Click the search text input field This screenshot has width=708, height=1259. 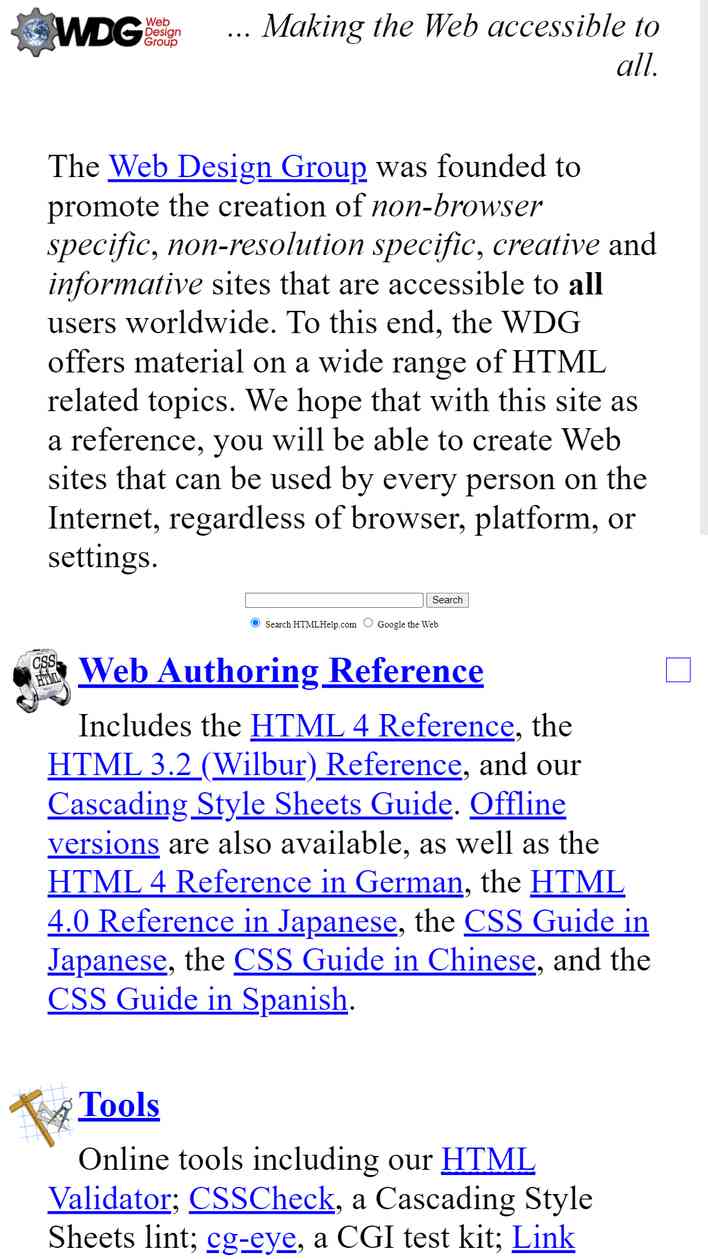[334, 600]
